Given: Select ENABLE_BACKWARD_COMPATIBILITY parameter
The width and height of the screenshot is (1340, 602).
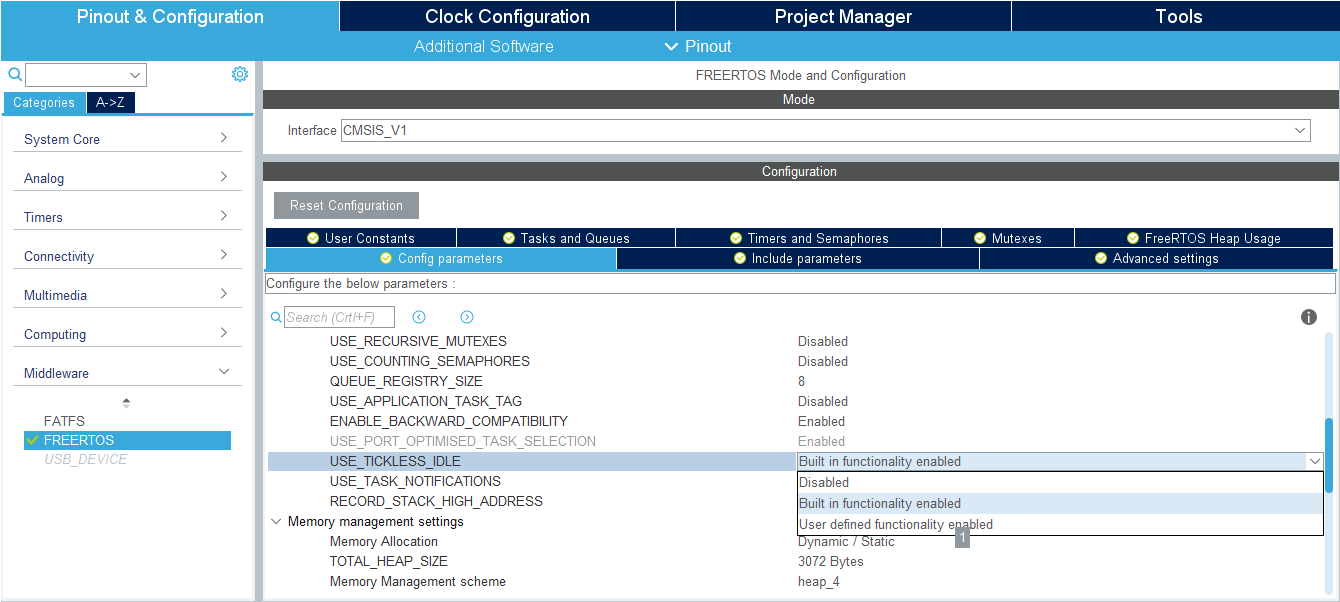Looking at the screenshot, I should pos(448,421).
